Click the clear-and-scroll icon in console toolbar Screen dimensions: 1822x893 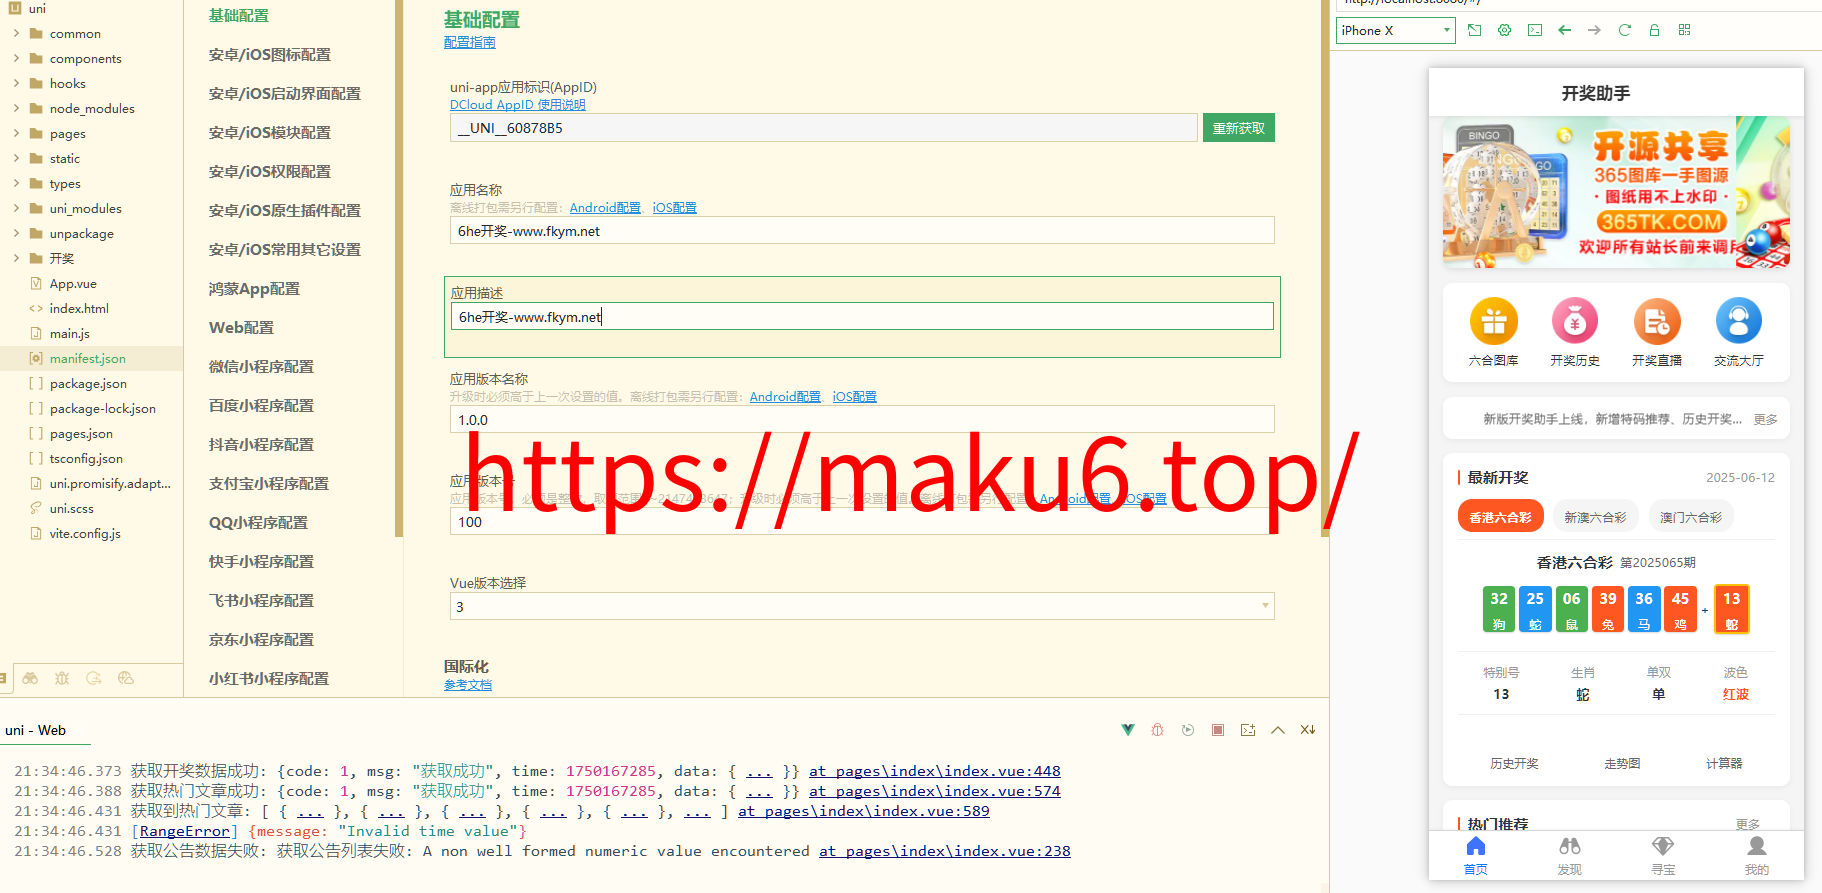tap(1308, 730)
